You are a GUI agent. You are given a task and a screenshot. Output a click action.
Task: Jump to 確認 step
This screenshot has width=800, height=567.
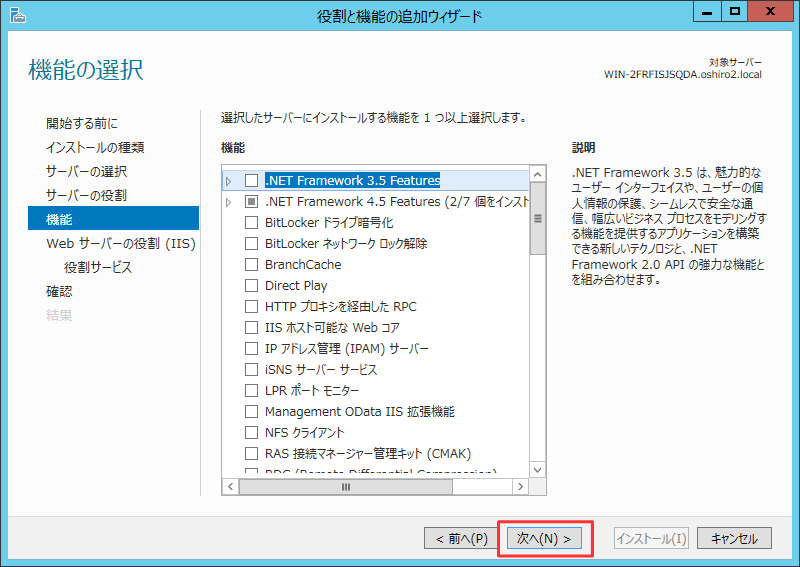59,291
